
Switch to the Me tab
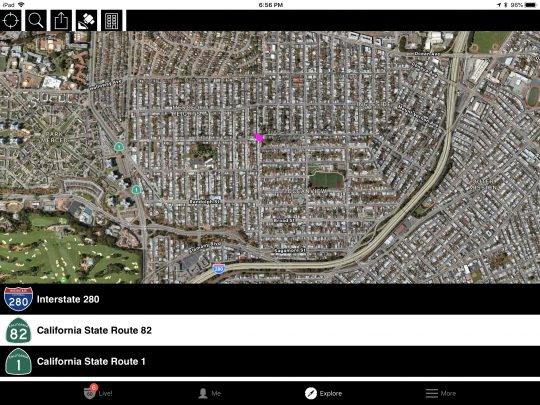[209, 393]
